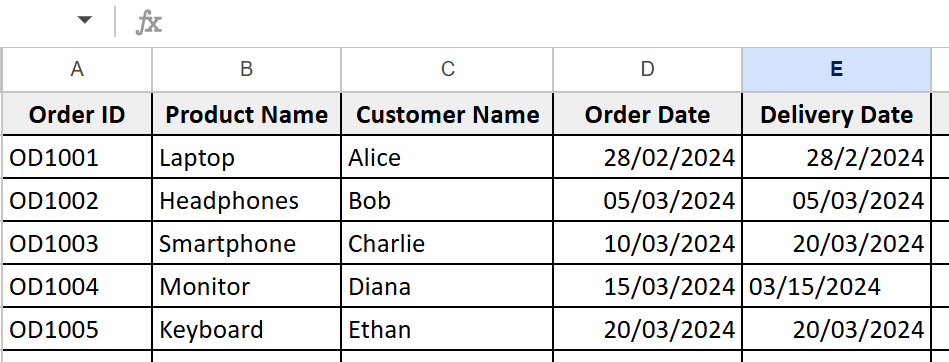Viewport: 949px width, 362px height.
Task: Select the Charlie customer cell
Action: coord(447,243)
